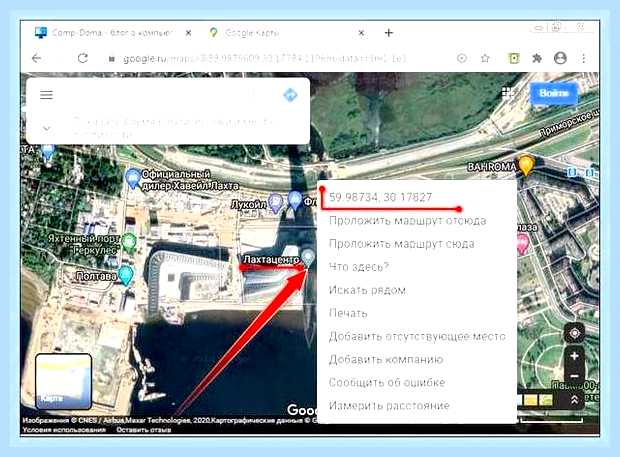620x457 pixels.
Task: Bookmark page with the star icon
Action: (x=485, y=59)
